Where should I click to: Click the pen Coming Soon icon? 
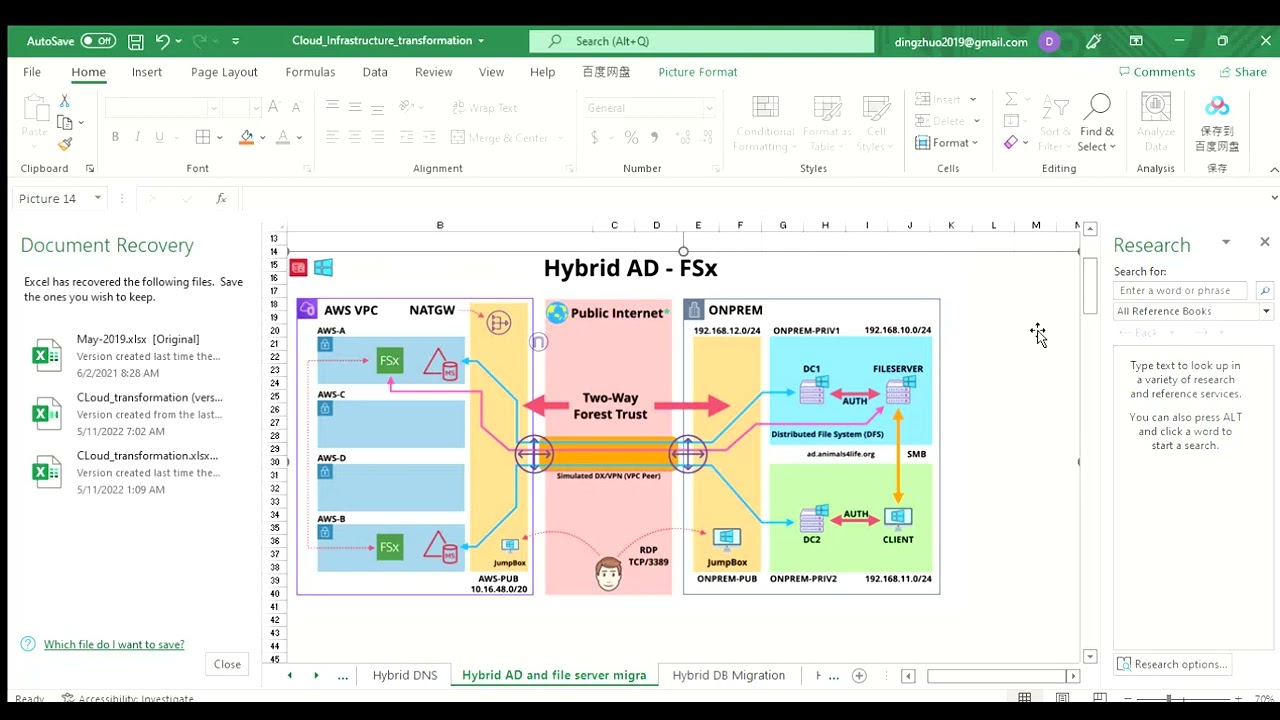(x=1094, y=41)
